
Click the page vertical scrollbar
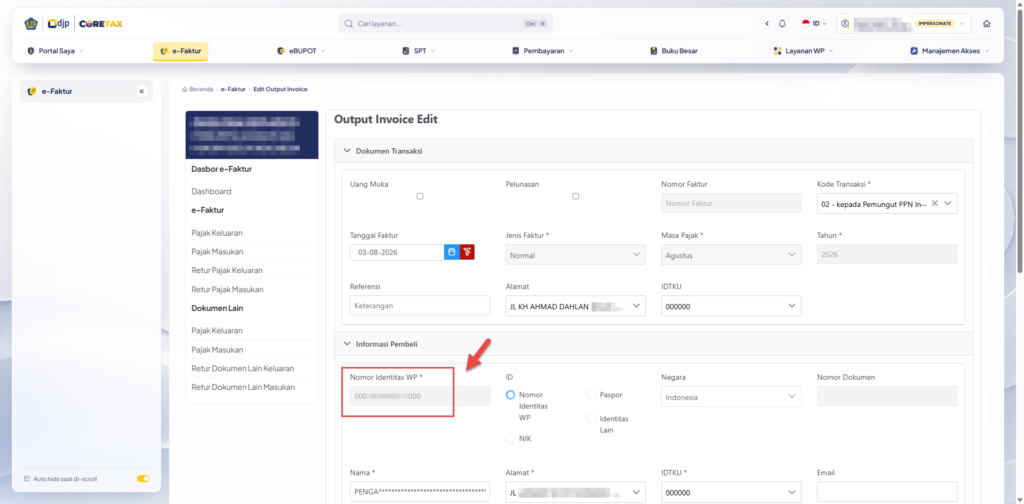pos(1019,140)
